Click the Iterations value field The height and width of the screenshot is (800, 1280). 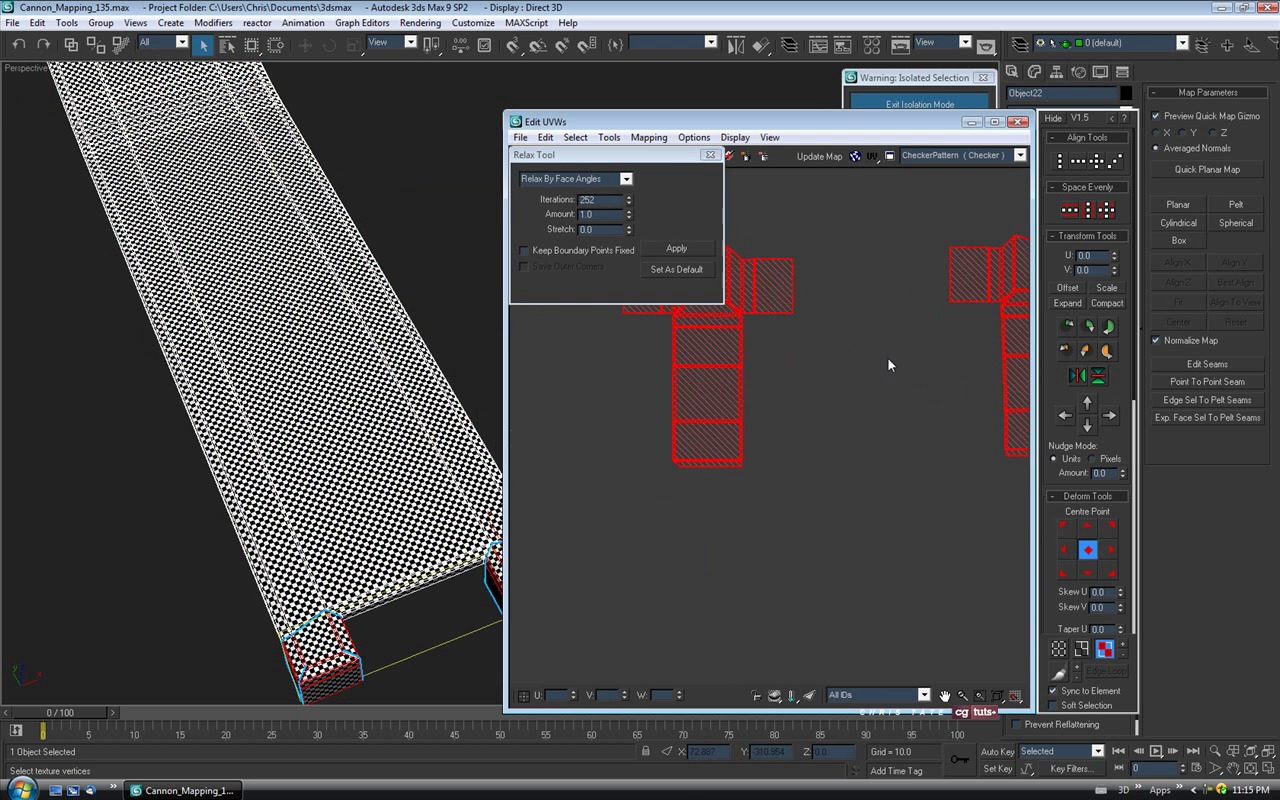(600, 200)
